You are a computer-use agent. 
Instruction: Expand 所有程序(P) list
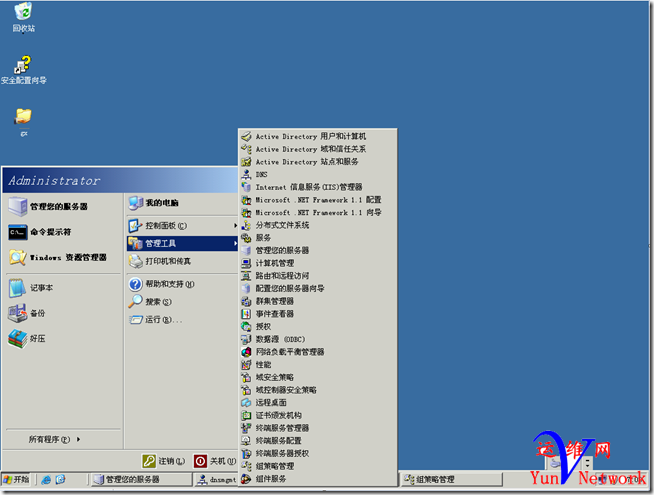click(x=54, y=439)
